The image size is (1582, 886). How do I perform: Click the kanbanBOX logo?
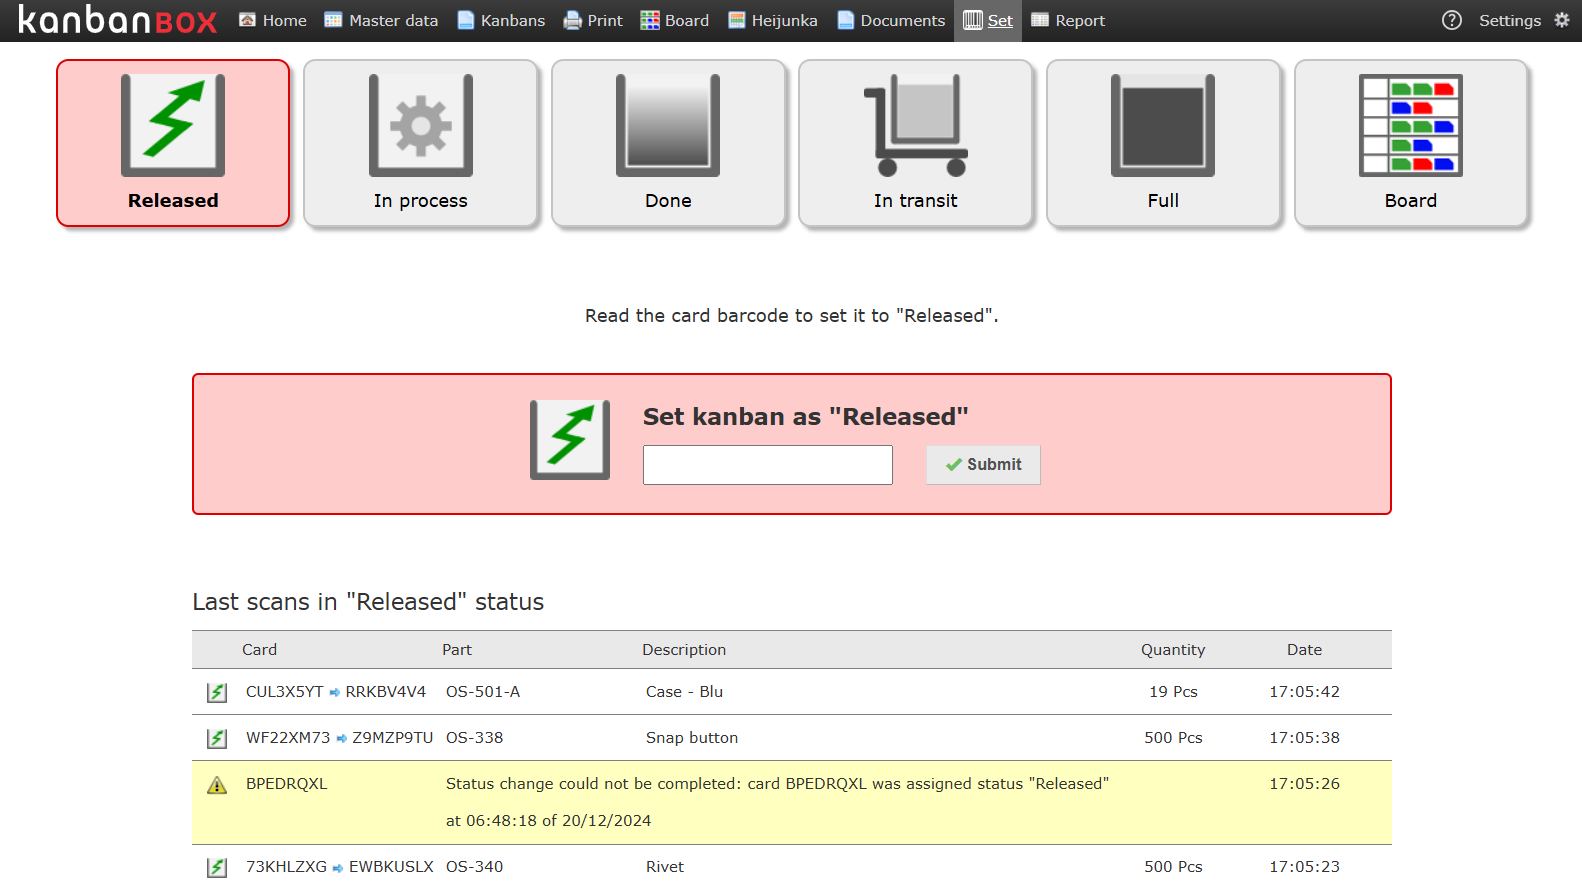pos(117,20)
